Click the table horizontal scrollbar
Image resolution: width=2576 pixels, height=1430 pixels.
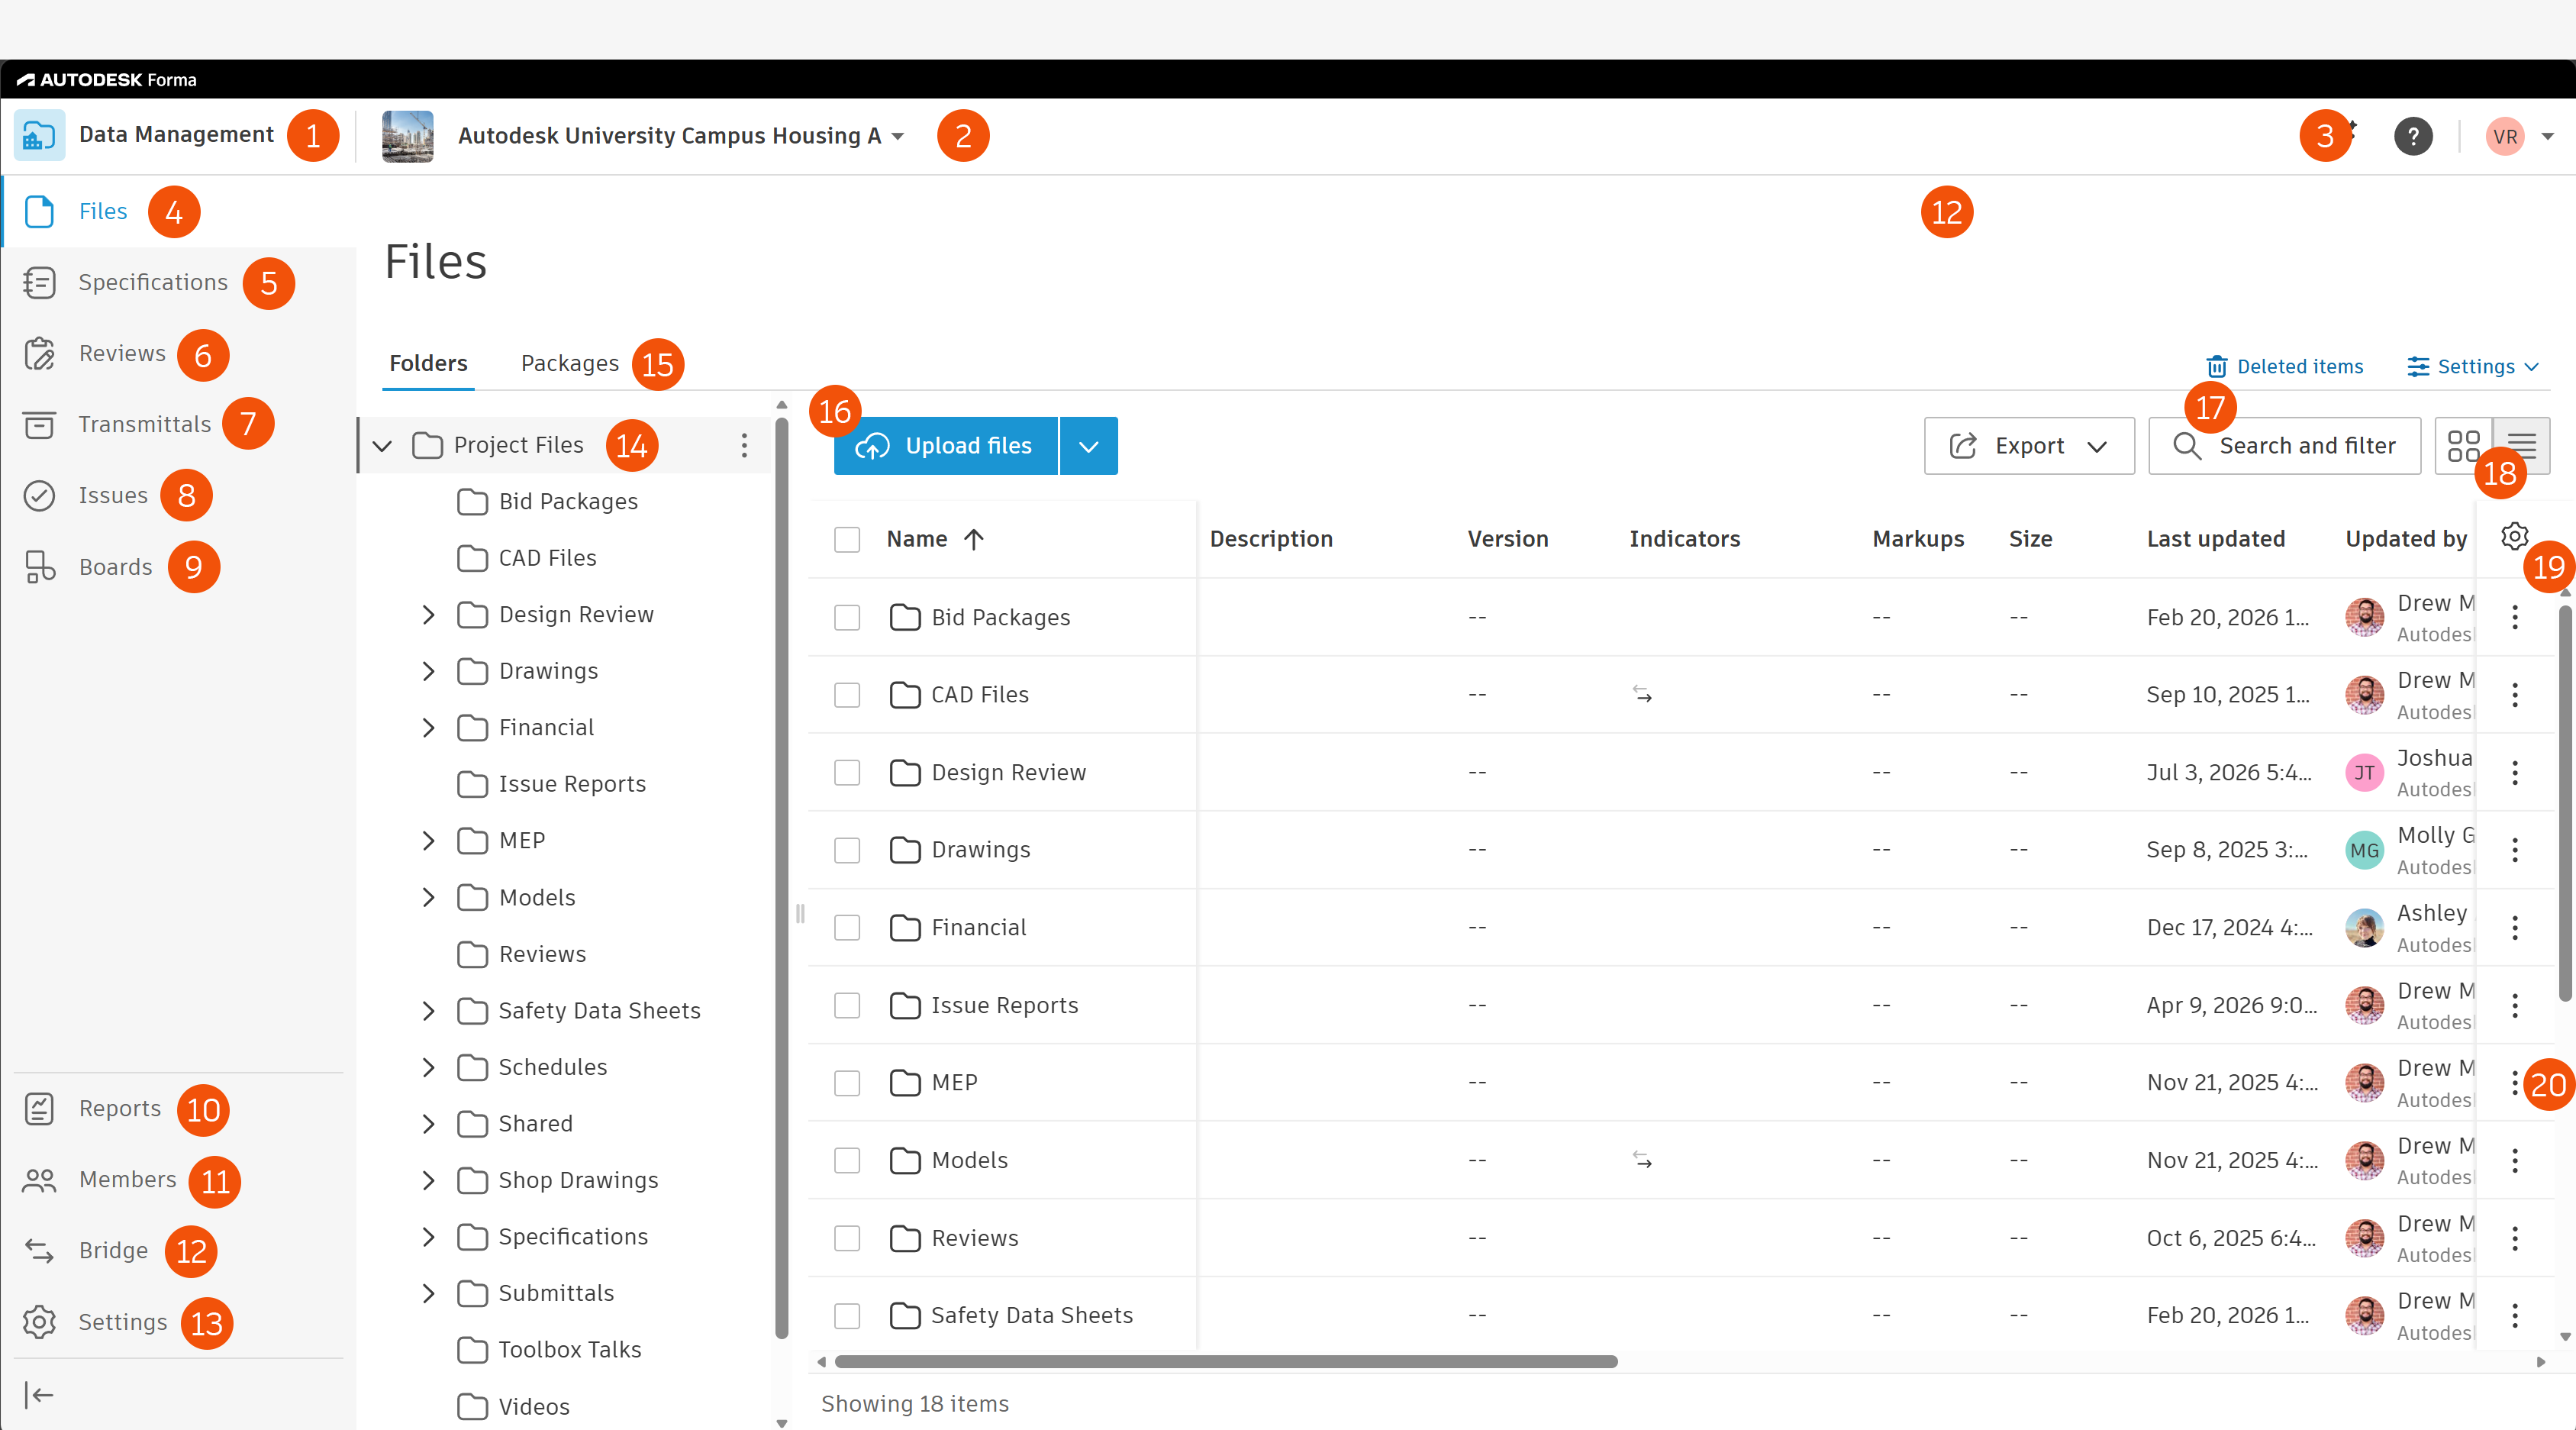click(1225, 1362)
